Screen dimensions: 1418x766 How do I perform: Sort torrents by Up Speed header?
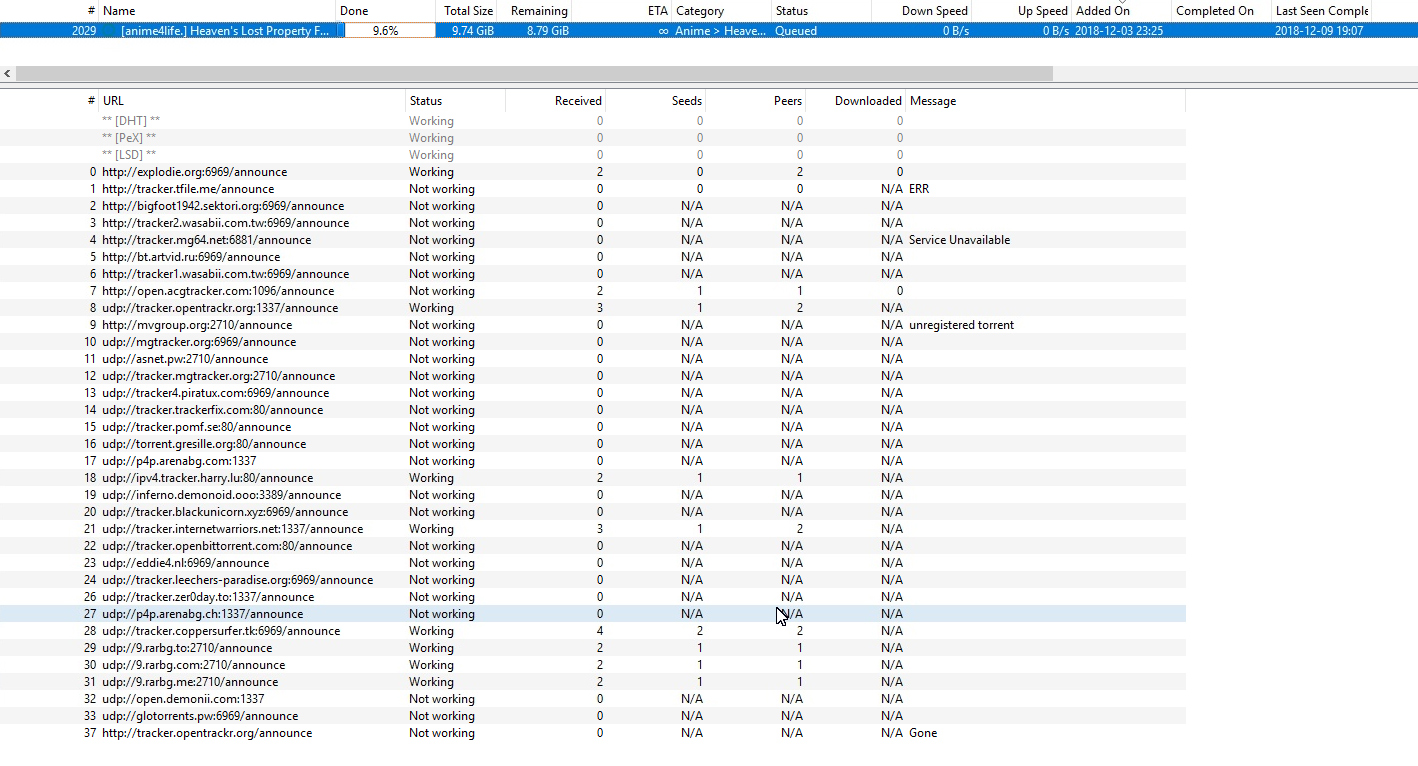coord(1043,10)
